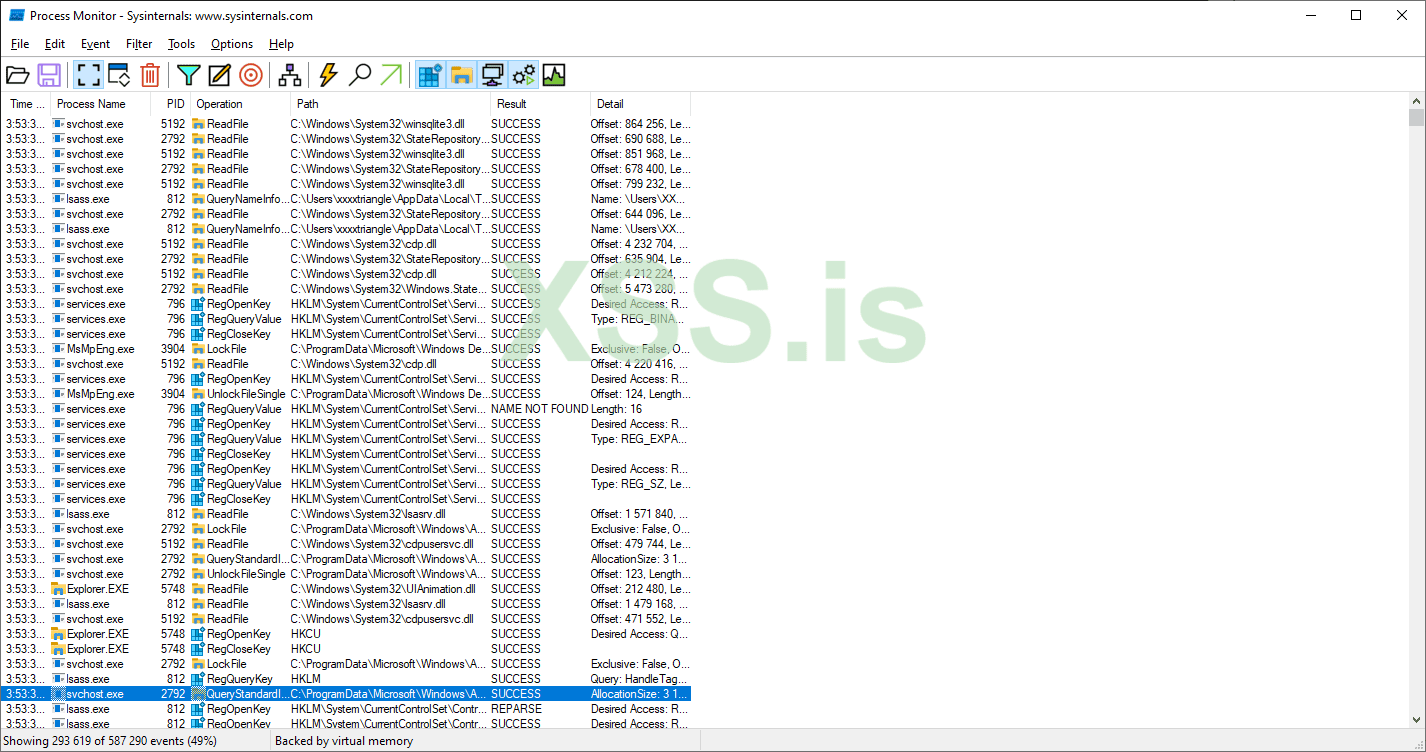Click the 'Offset: 471 552' cdpusersvc.dll row
Image resolution: width=1426 pixels, height=752 pixels.
click(x=347, y=619)
